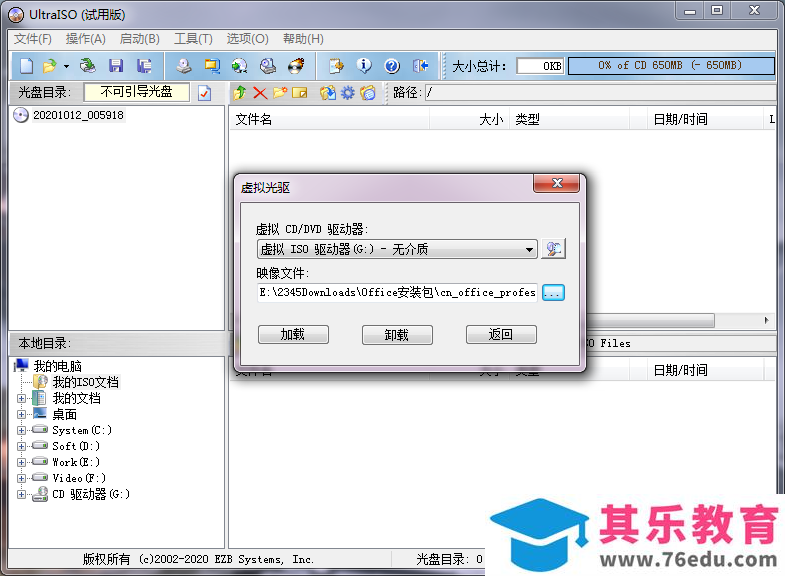Viewport: 785px width, 576px height.
Task: Open the 操作(A) menu
Action: [86, 39]
